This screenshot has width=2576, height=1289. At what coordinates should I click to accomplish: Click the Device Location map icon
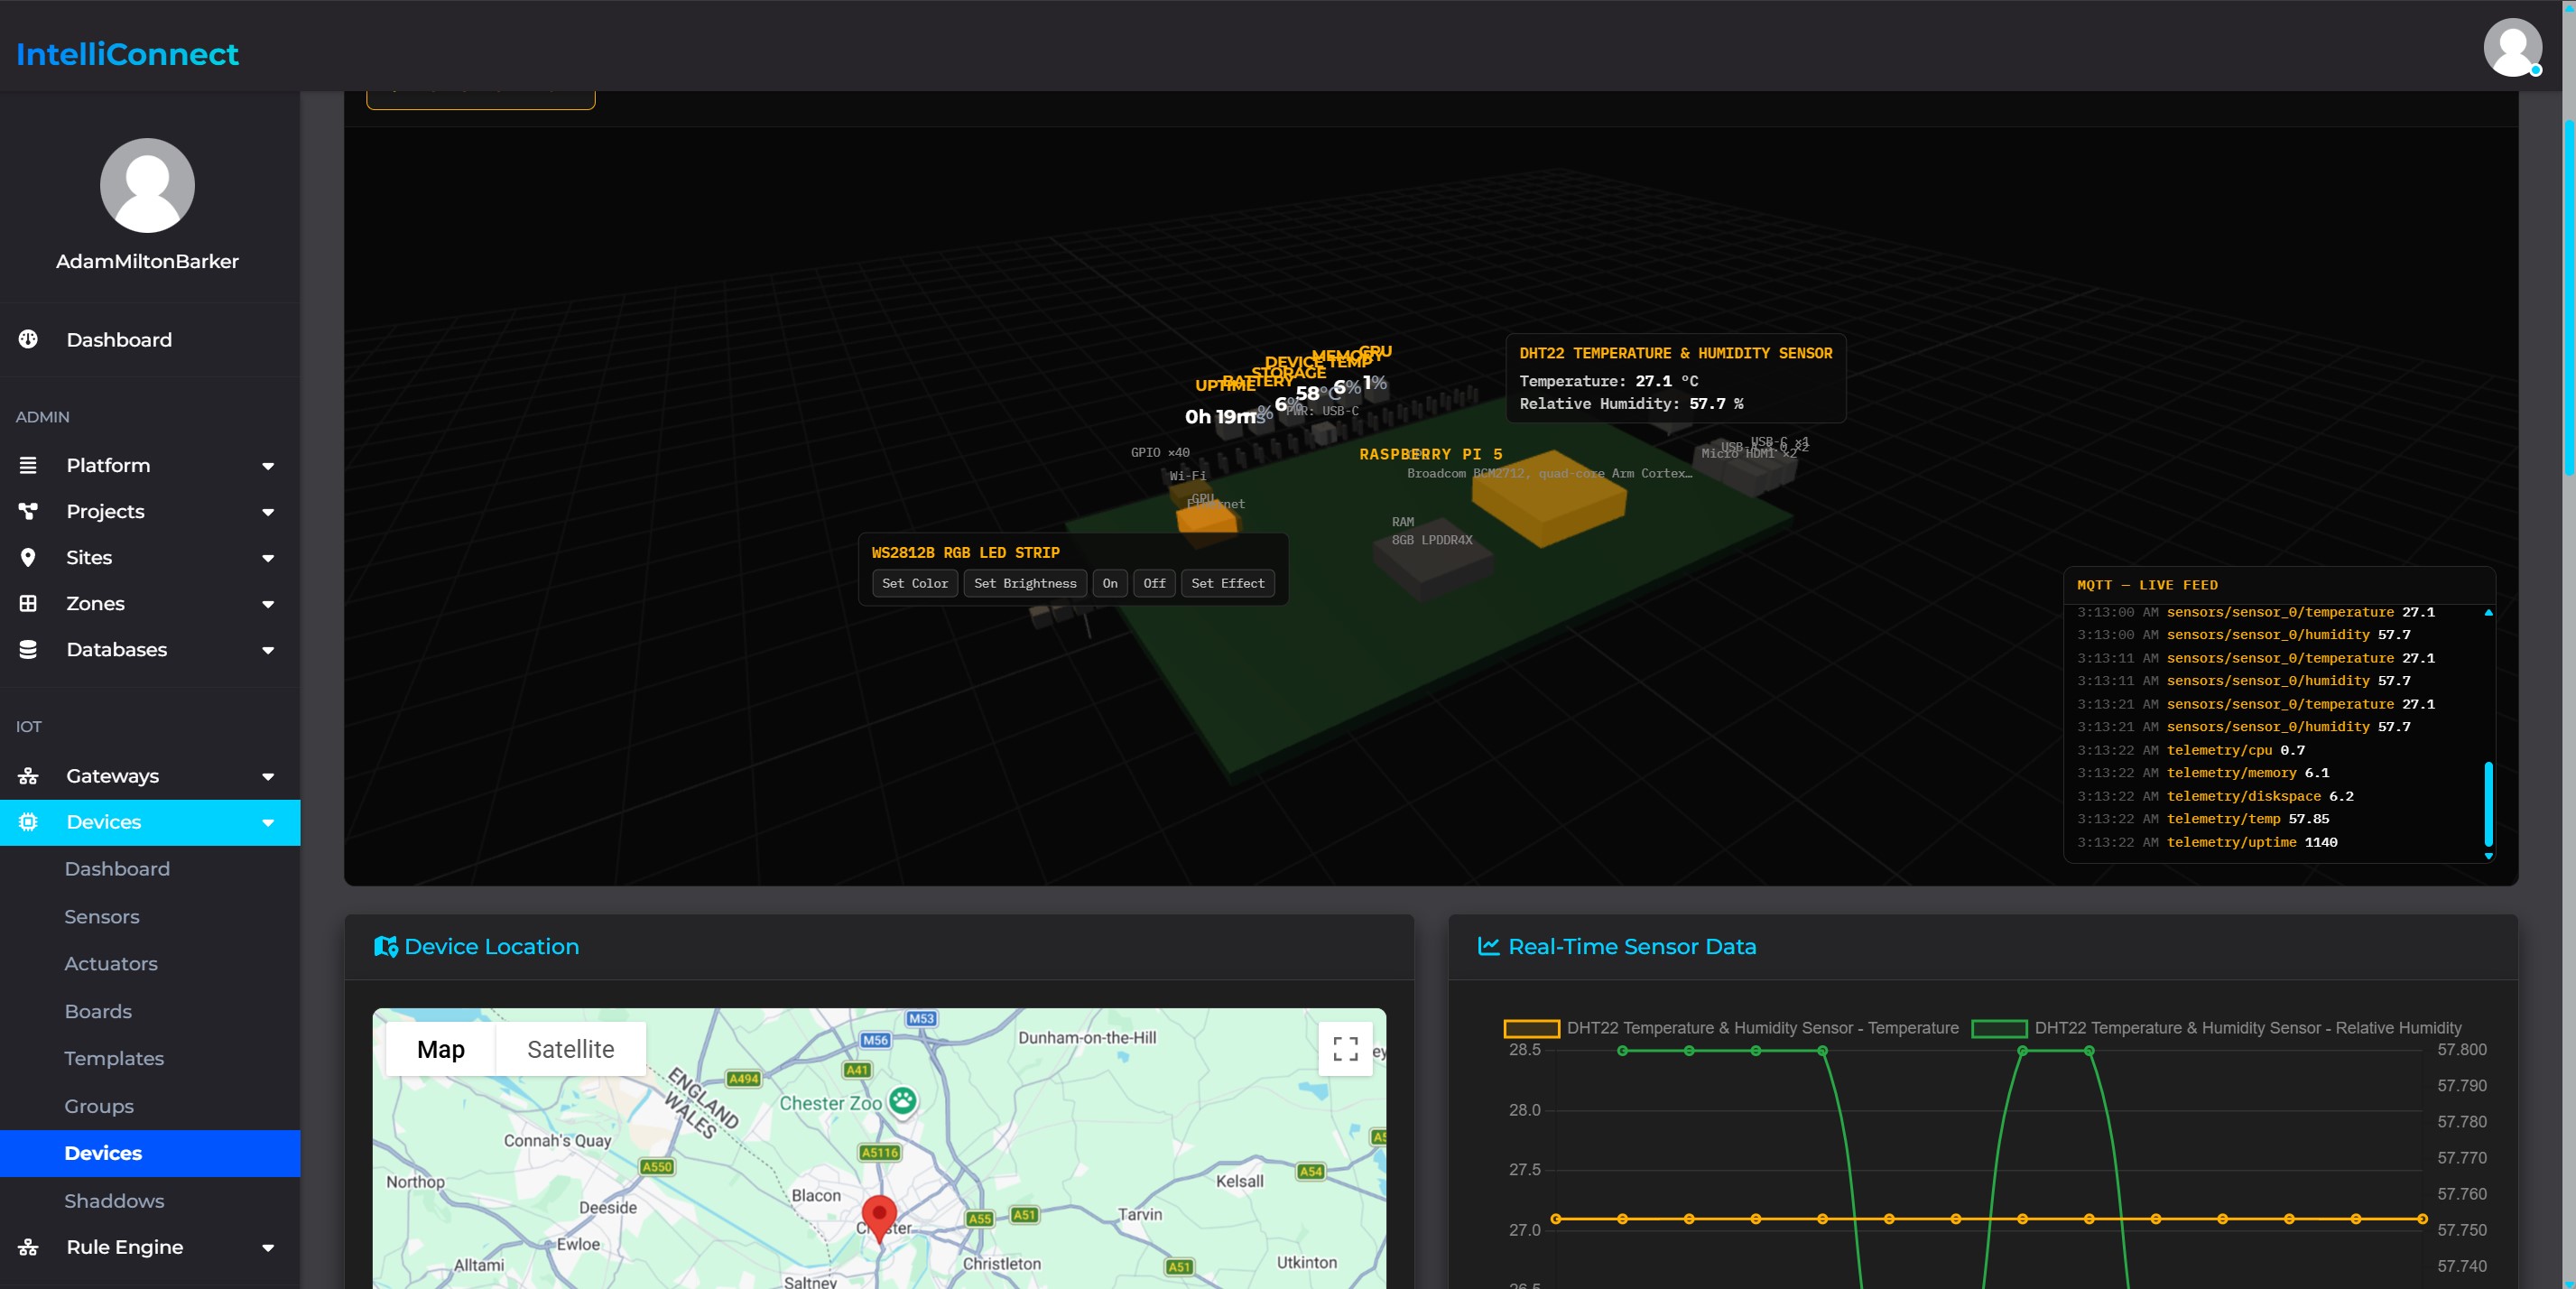pos(386,946)
